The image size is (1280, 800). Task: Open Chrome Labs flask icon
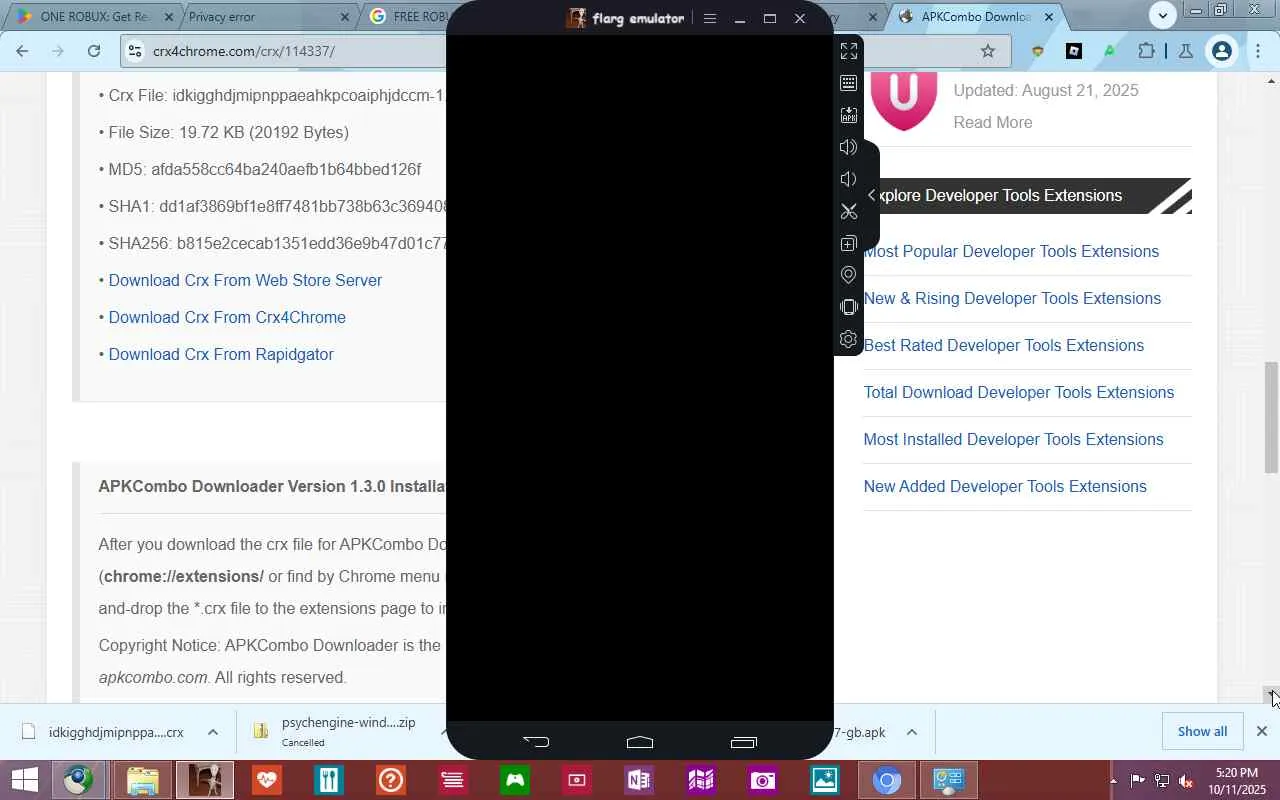pos(1186,51)
